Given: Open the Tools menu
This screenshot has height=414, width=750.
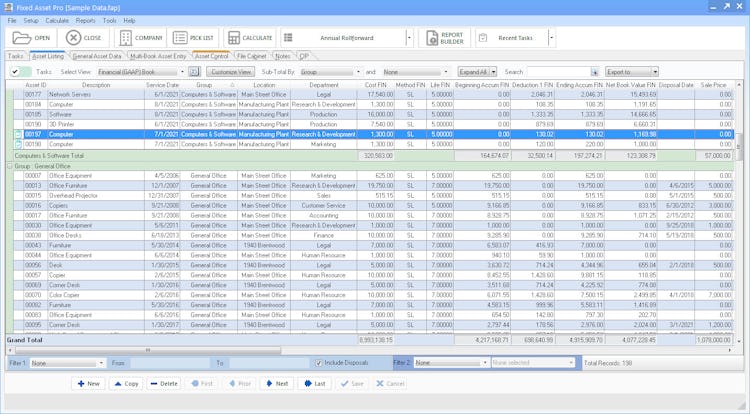Looking at the screenshot, I should tap(110, 21).
